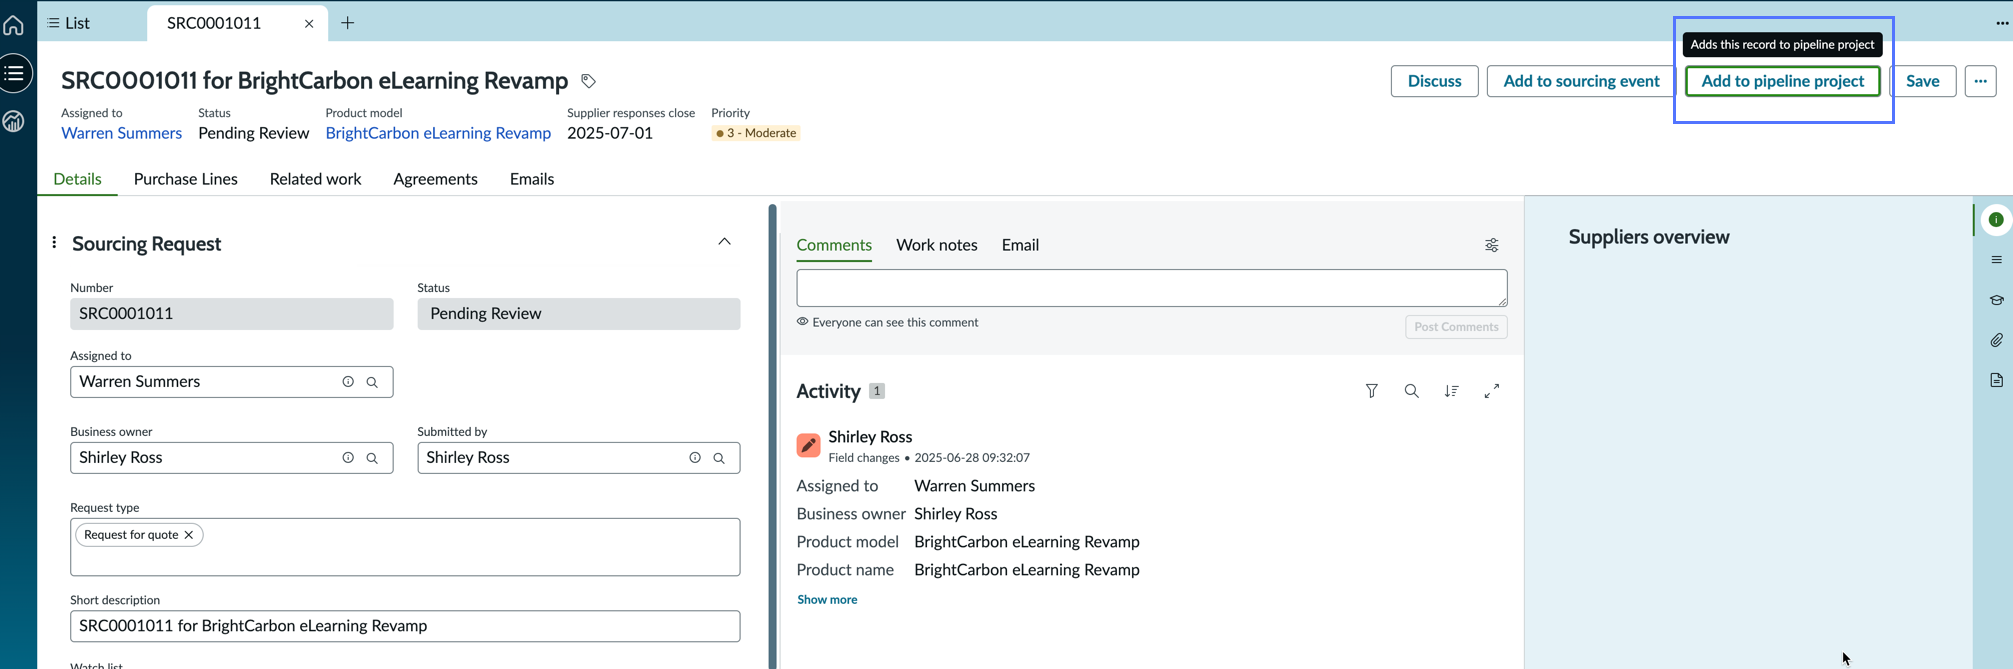Viewport: 2013px width, 669px height.
Task: Open the graduation cap icon in right rail
Action: point(1996,300)
